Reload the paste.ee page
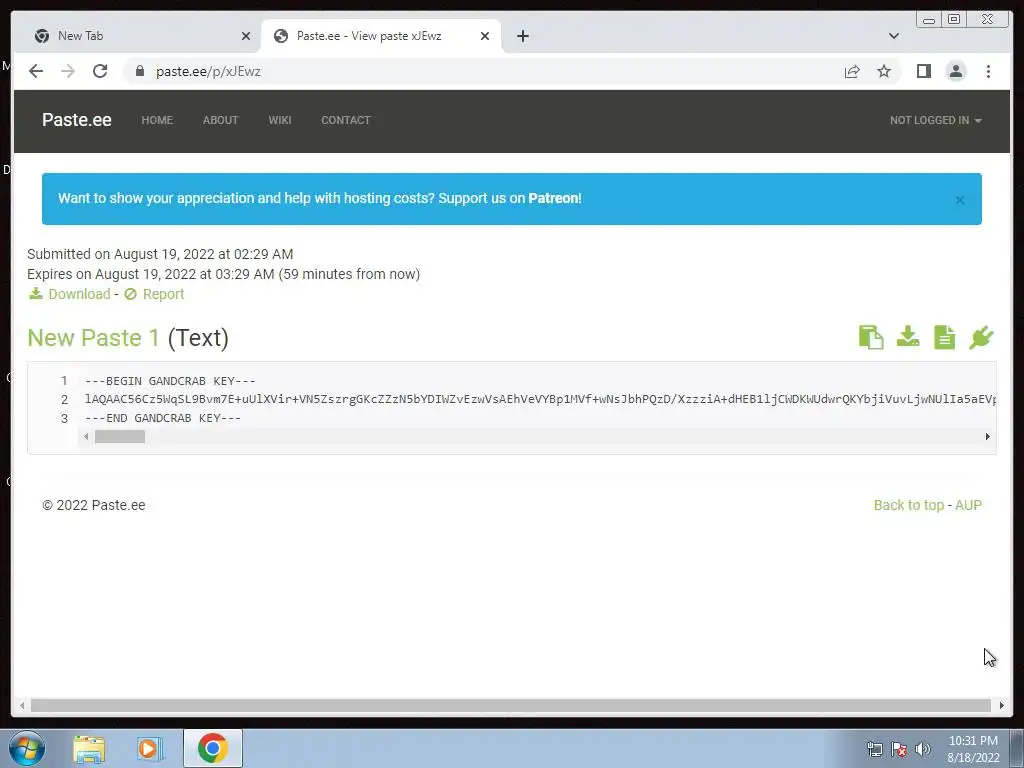The width and height of the screenshot is (1024, 768). tap(100, 71)
